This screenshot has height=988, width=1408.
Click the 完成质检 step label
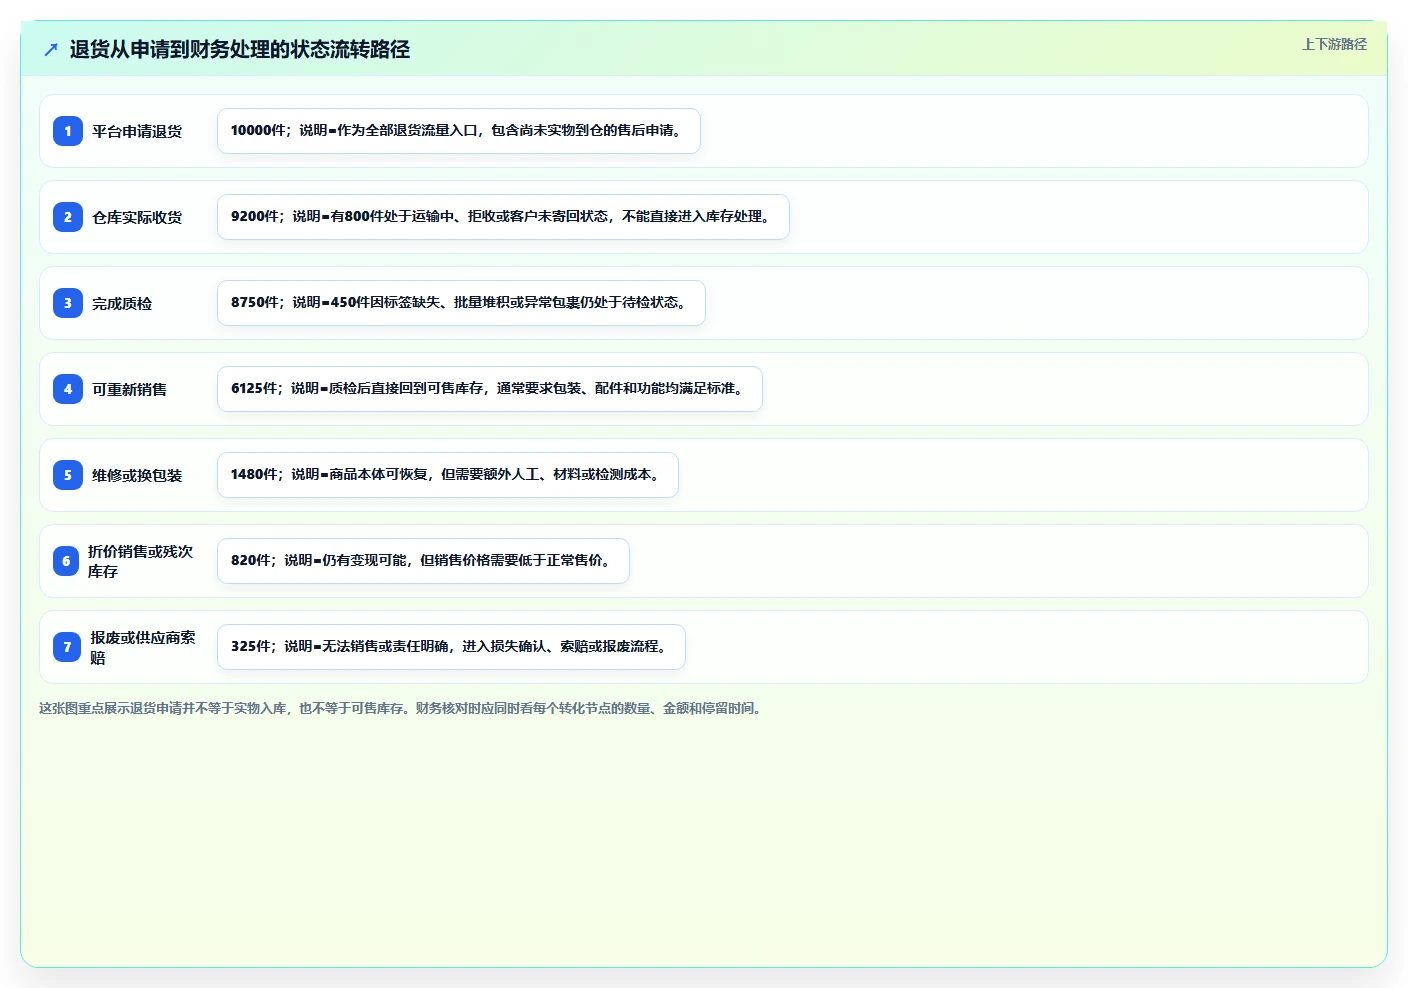pyautogui.click(x=122, y=303)
